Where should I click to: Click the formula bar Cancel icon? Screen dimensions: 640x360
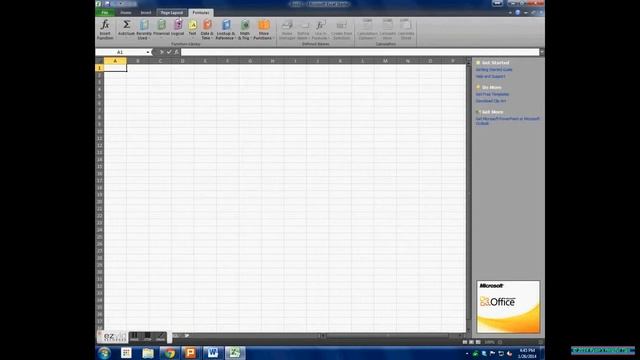(x=161, y=52)
